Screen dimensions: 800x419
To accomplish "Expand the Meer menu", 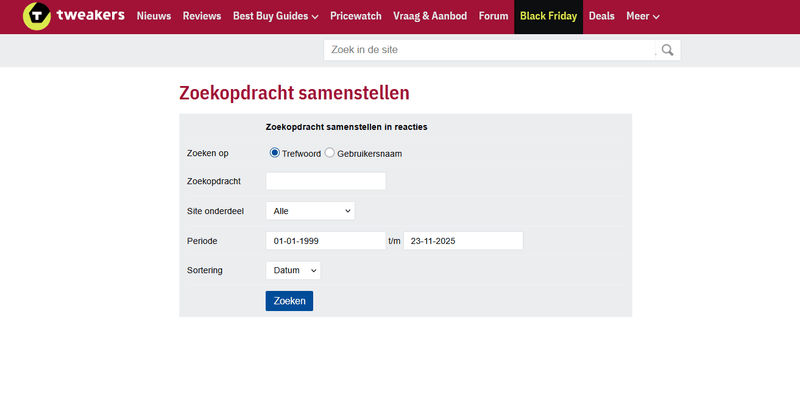I will 642,16.
